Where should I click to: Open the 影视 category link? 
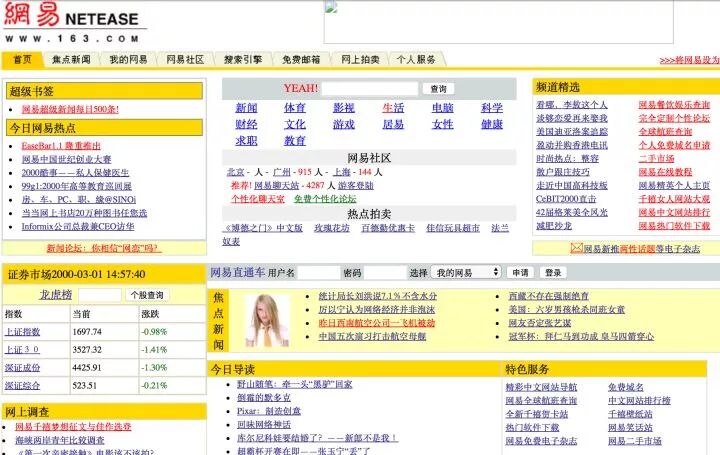344,108
